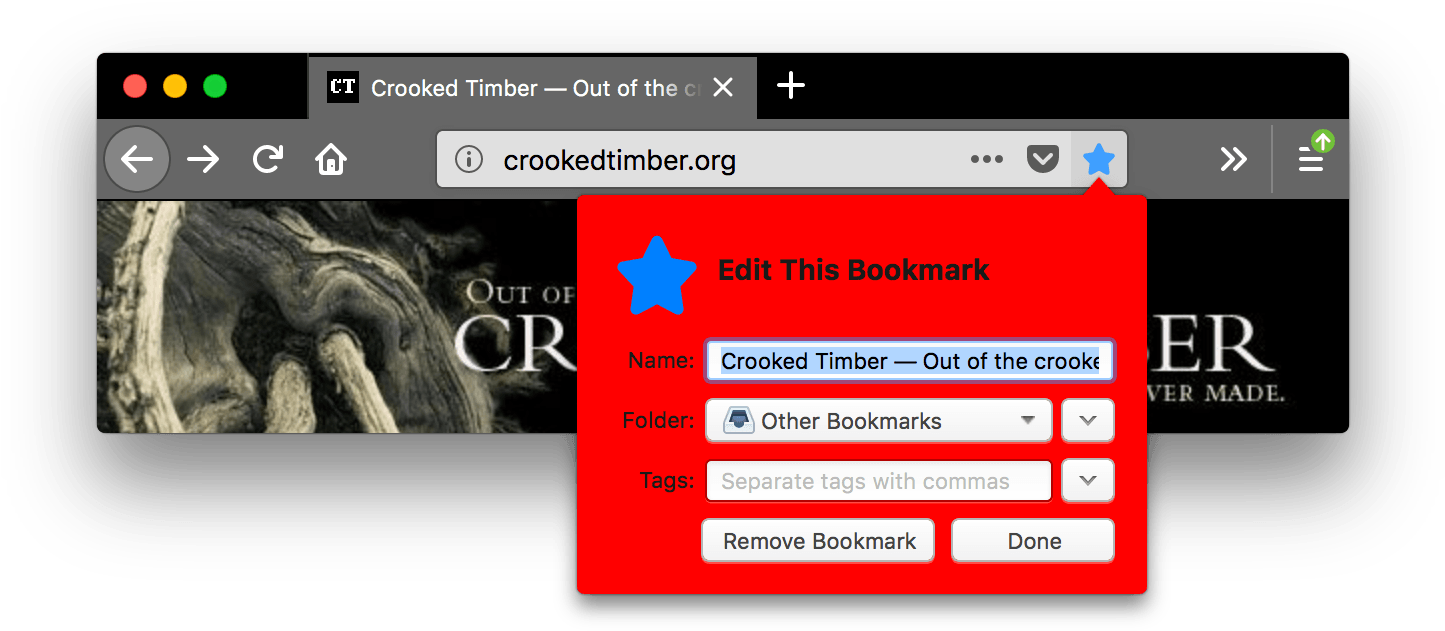Click the Done button
1445x631 pixels.
[x=1033, y=541]
